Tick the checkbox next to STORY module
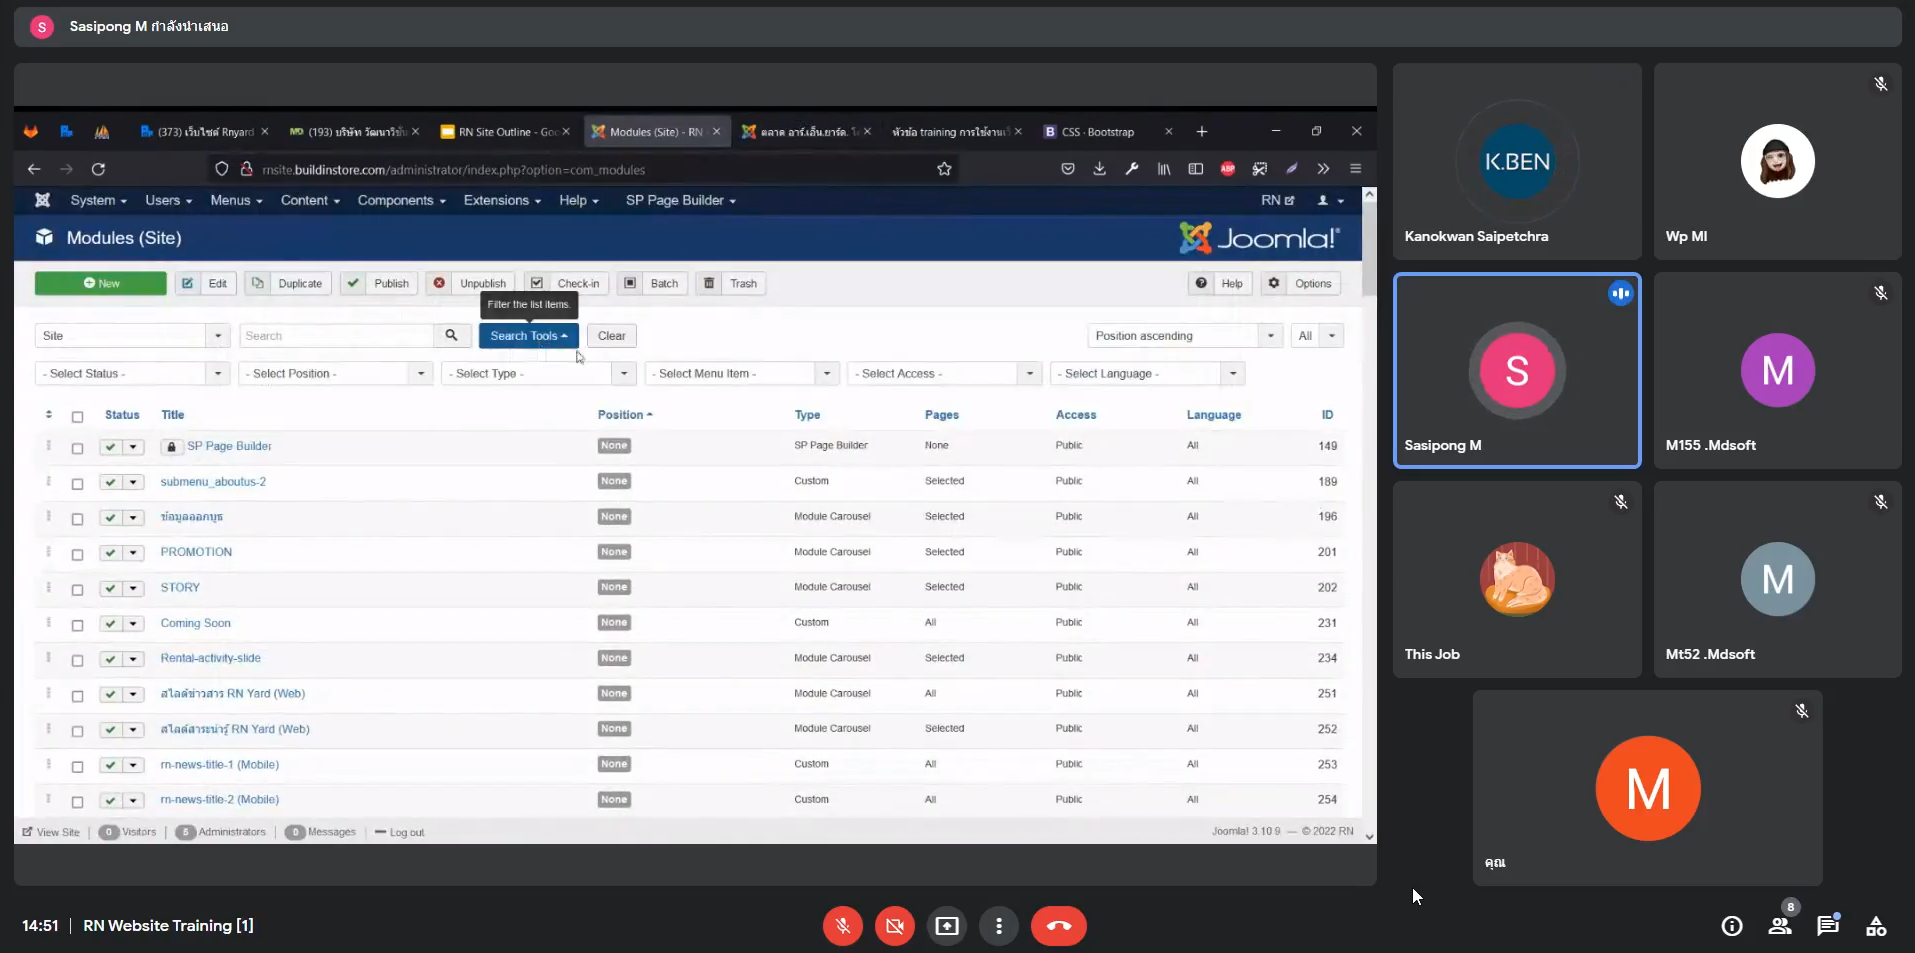 [x=77, y=590]
